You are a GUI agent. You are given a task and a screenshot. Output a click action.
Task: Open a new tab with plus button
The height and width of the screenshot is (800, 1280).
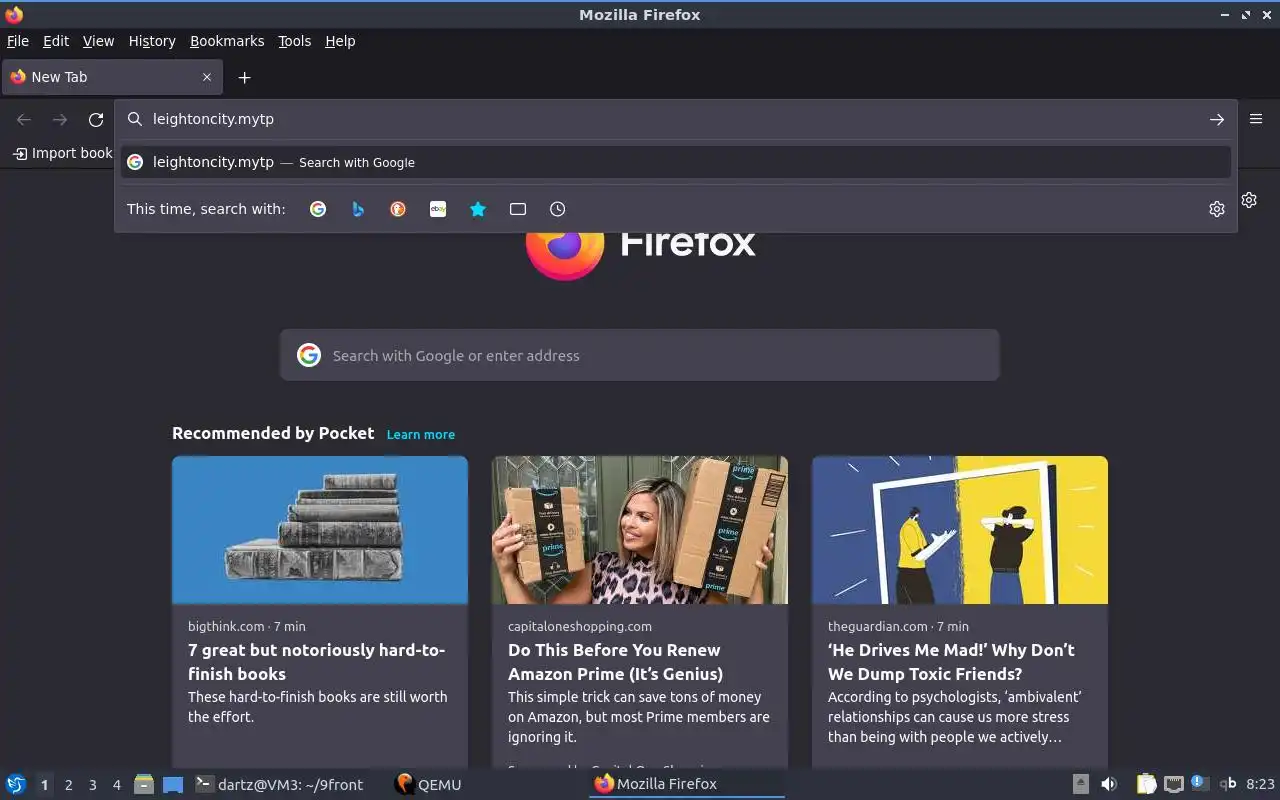tap(244, 77)
